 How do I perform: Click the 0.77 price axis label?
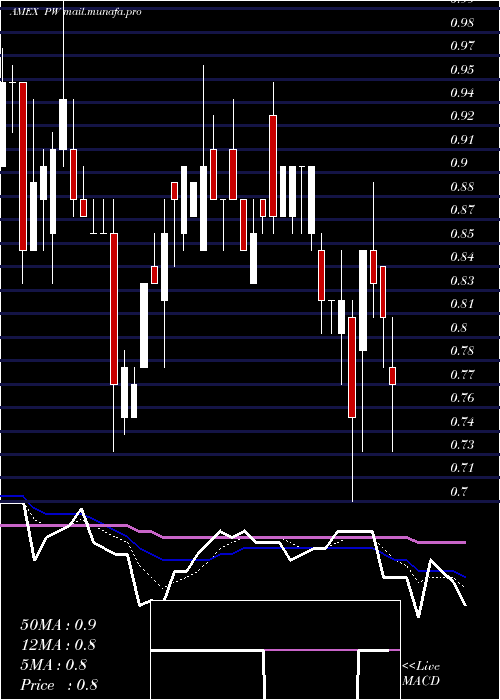[462, 374]
